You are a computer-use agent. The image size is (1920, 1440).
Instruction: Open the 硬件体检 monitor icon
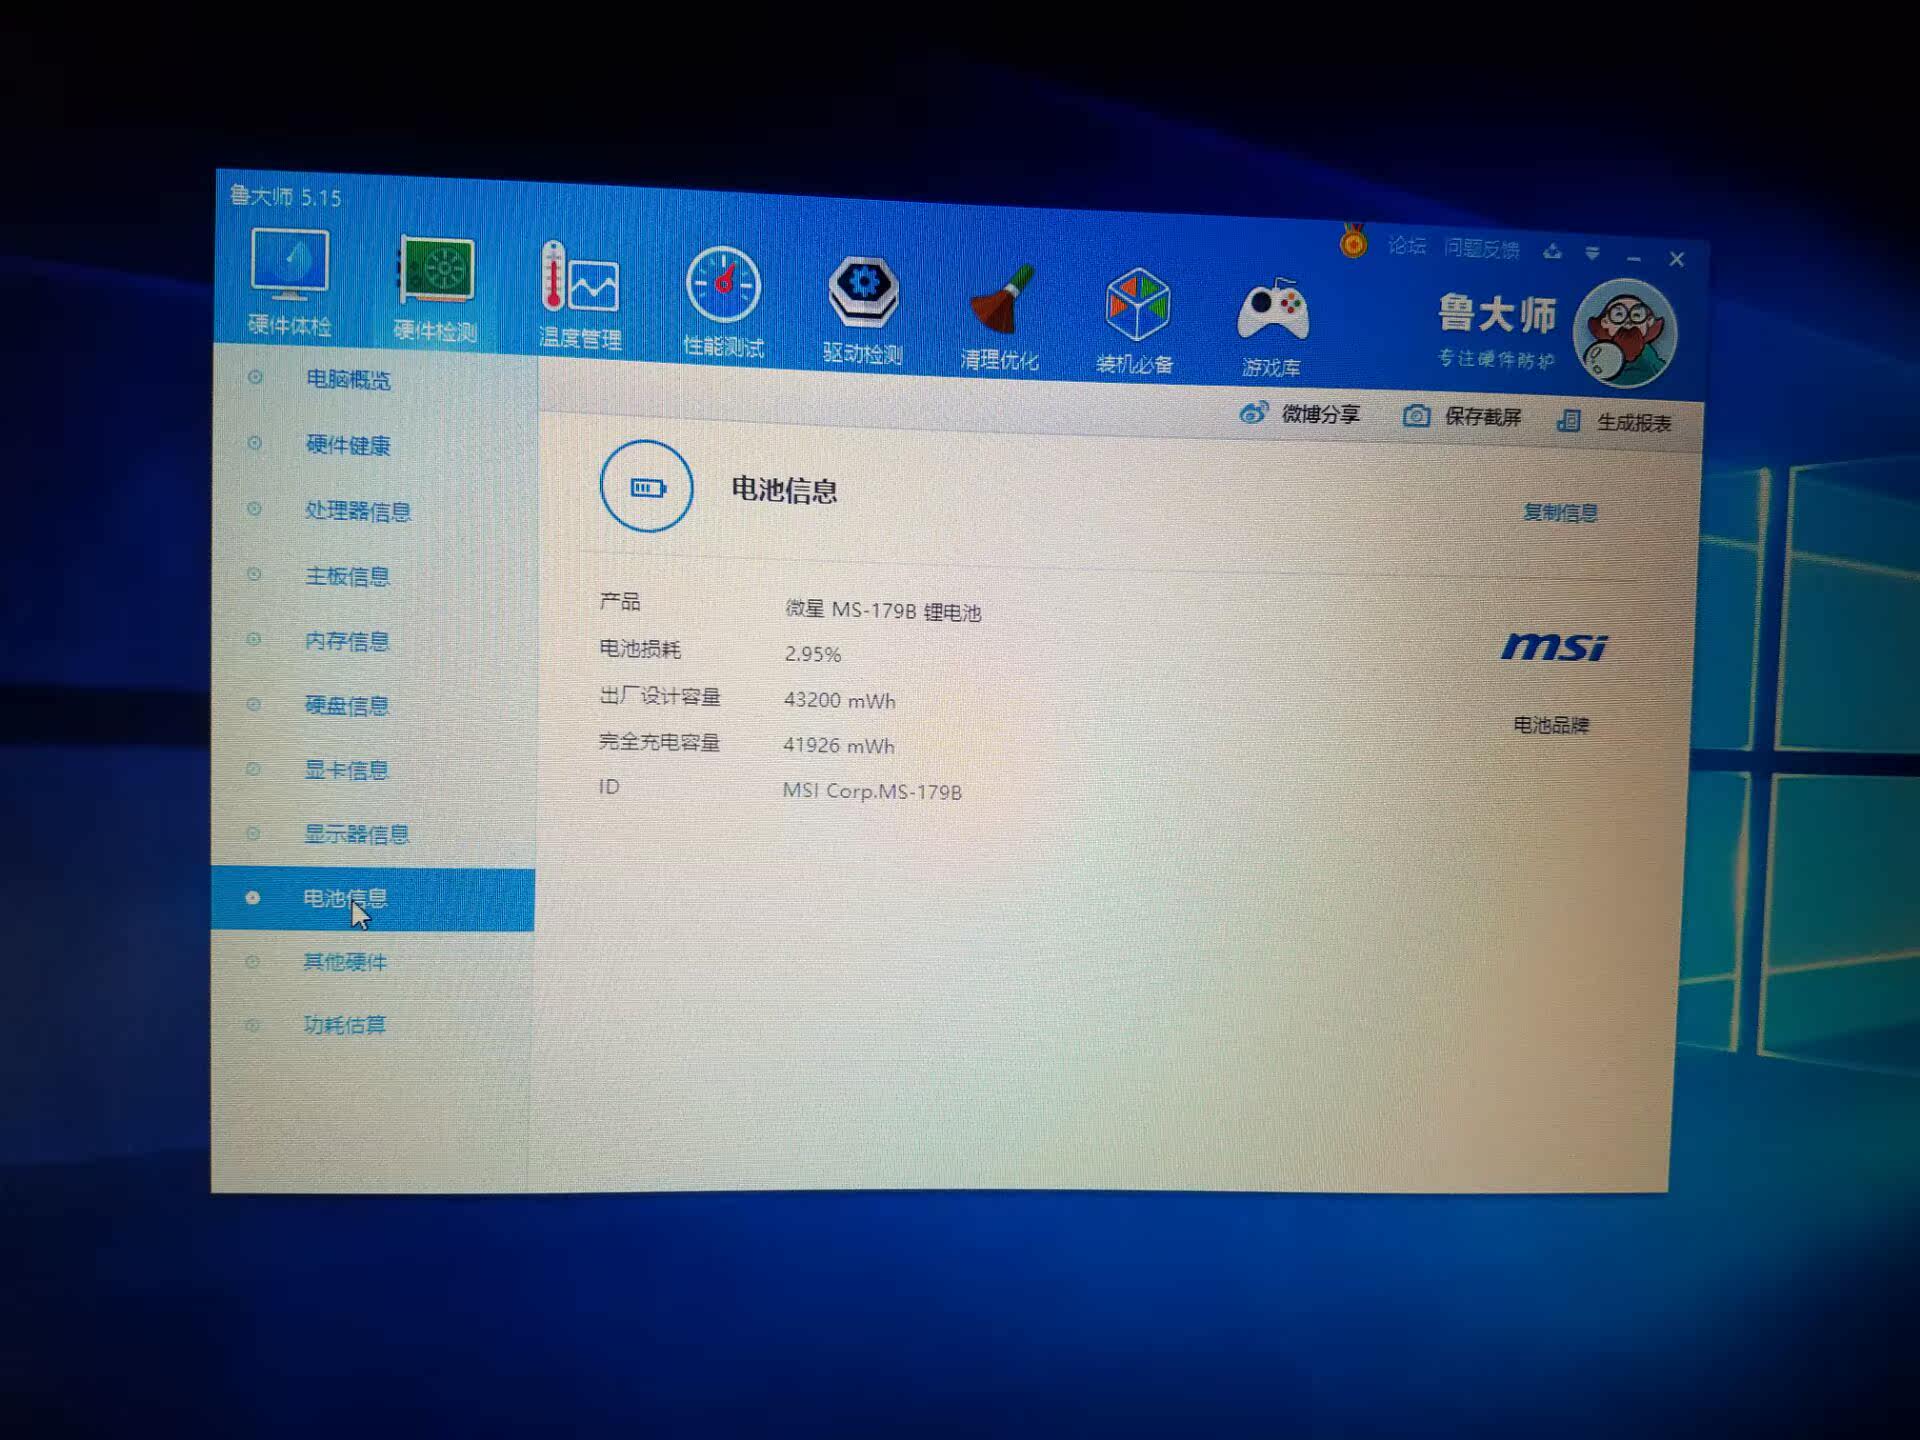(x=289, y=266)
